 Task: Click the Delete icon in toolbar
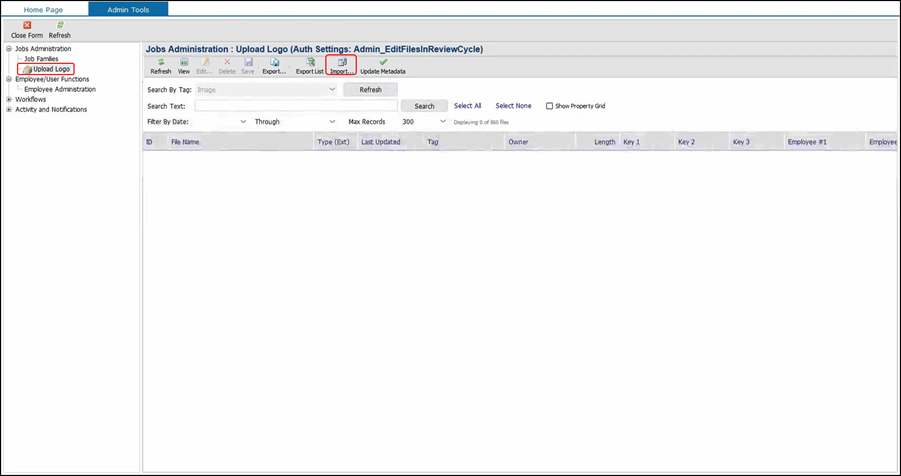click(227, 63)
